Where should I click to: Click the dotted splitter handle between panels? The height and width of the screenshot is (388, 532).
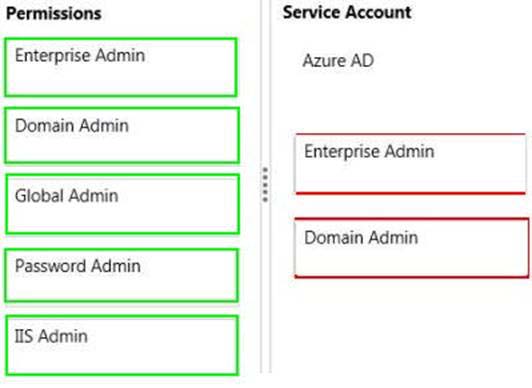[265, 185]
